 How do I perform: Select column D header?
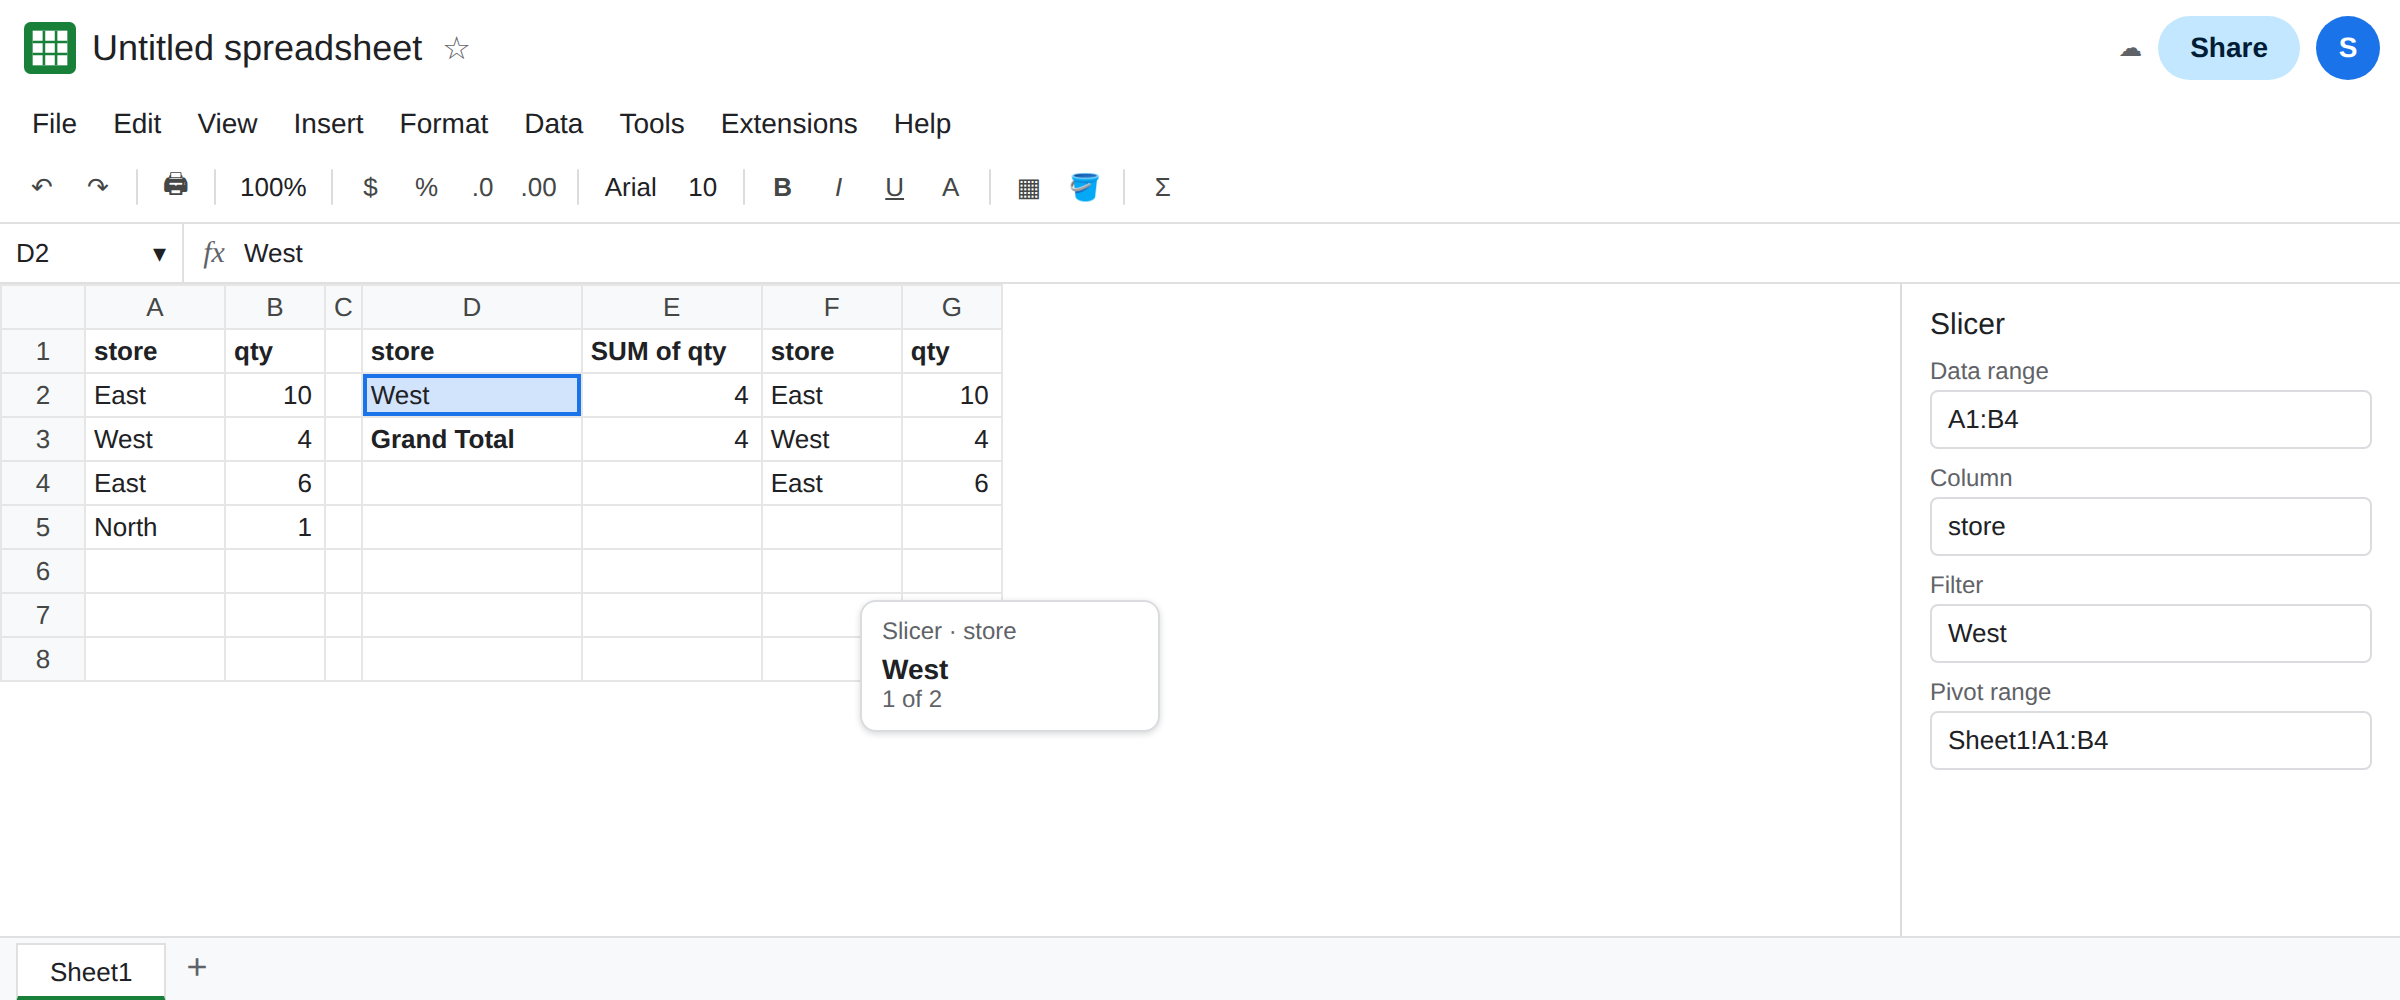(x=472, y=307)
